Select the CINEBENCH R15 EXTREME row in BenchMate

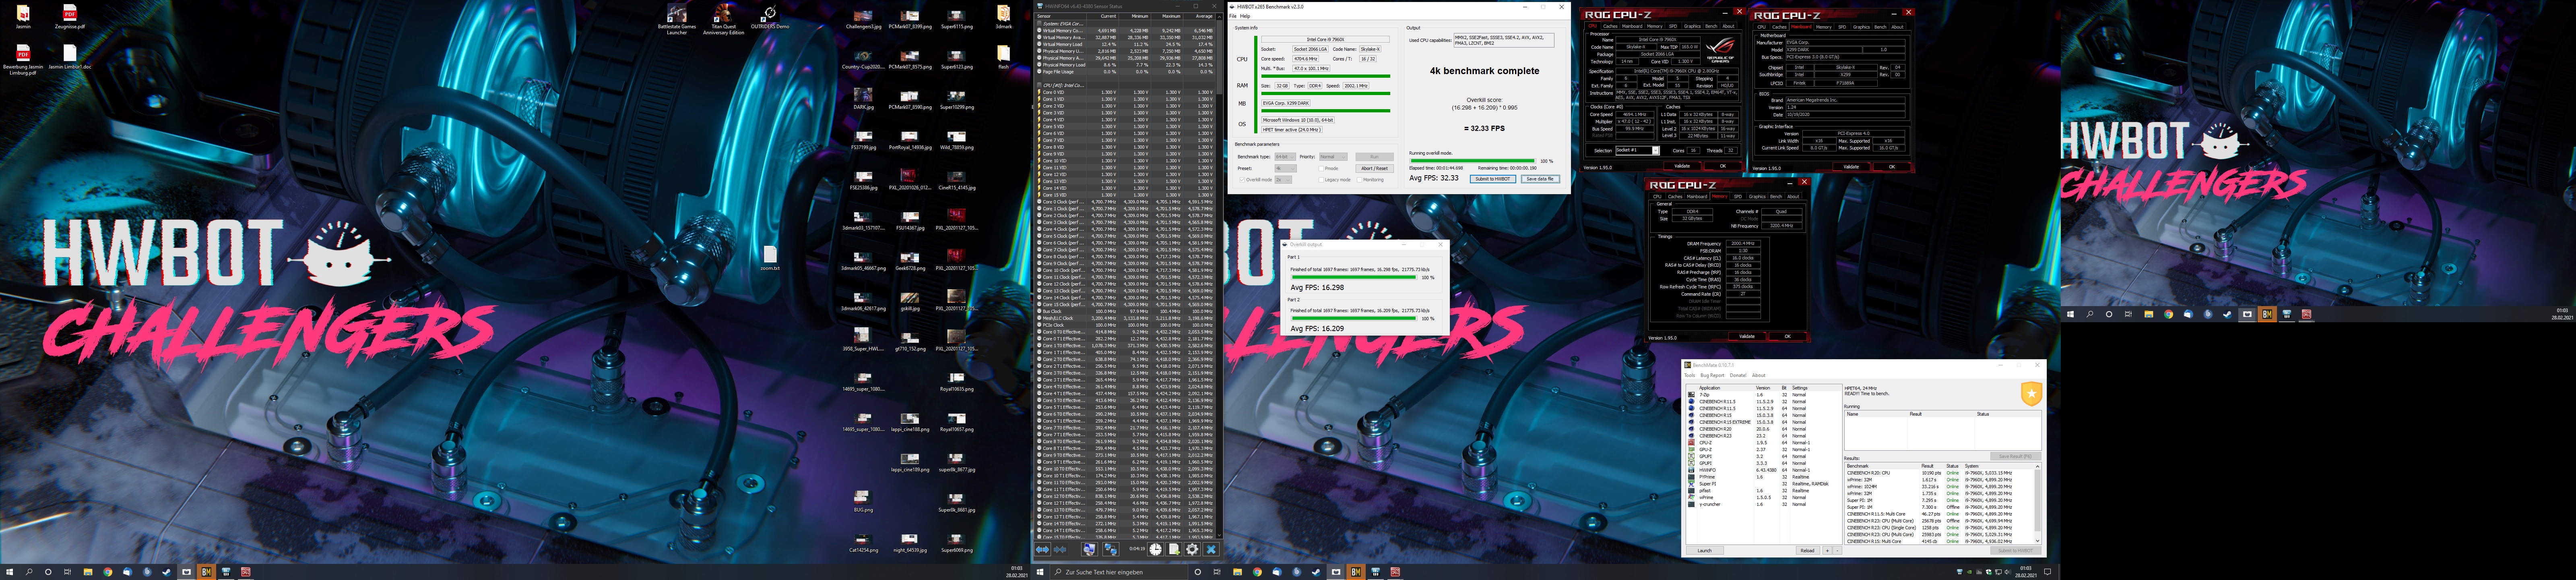(1764, 422)
